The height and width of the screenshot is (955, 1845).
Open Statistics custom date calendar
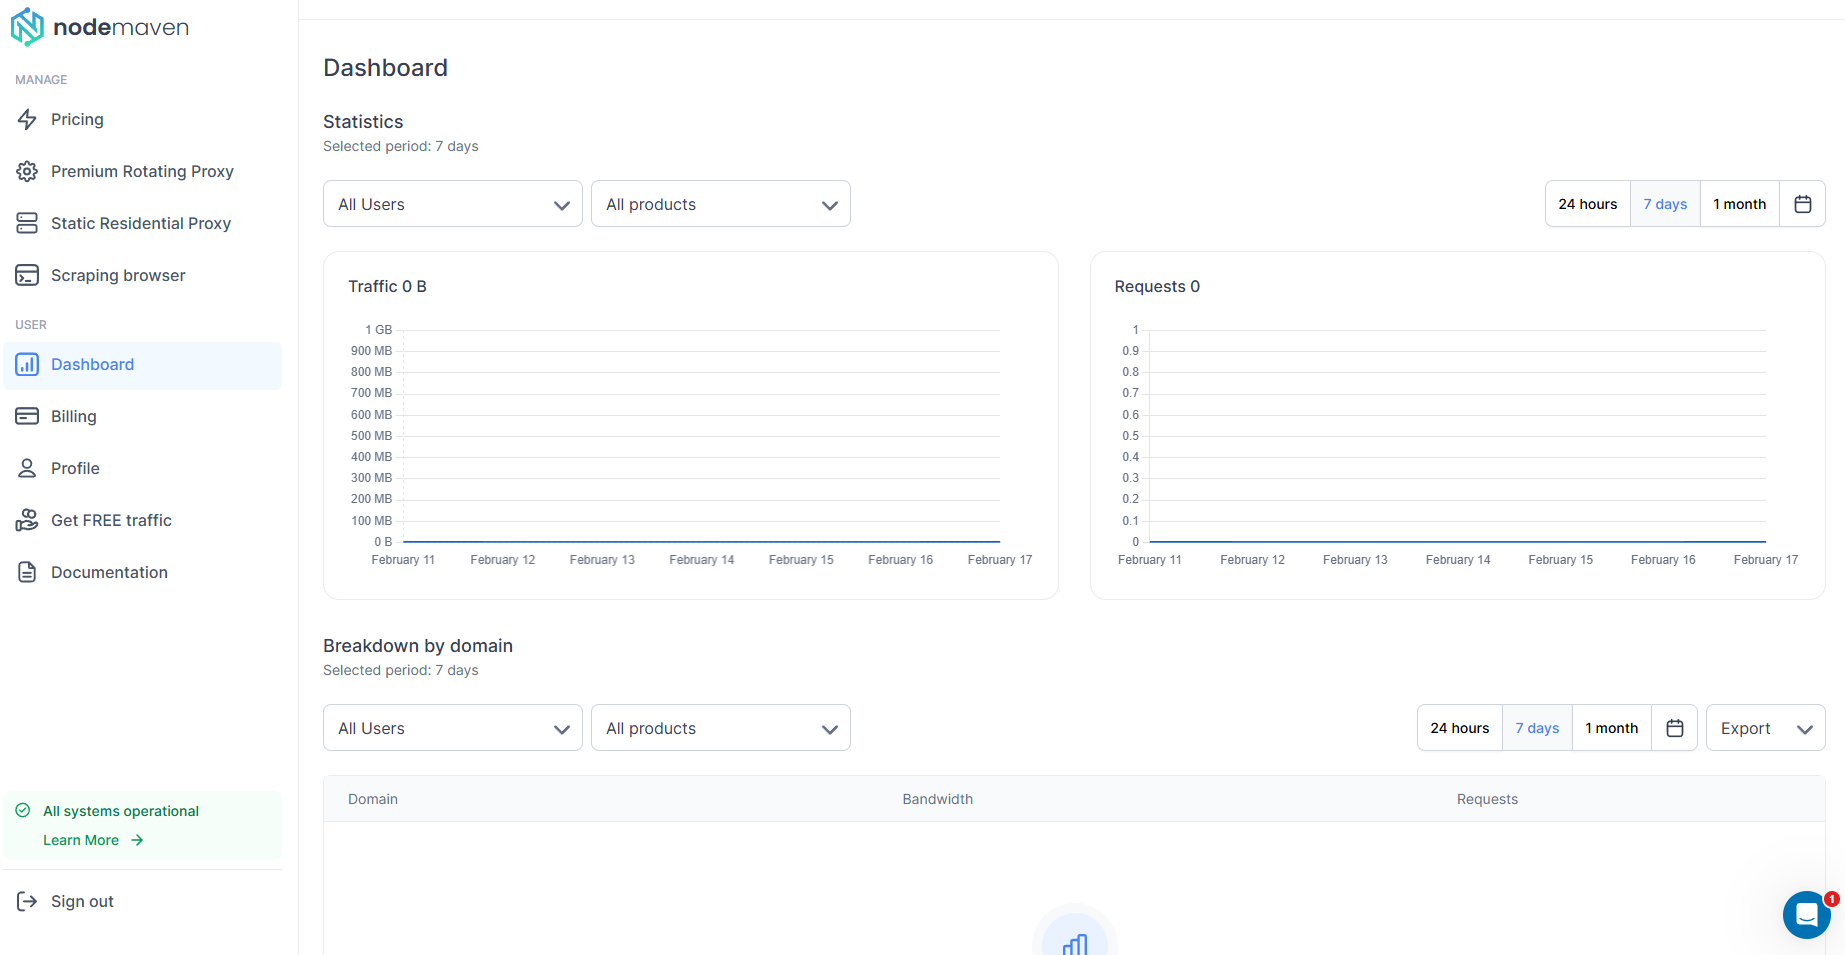pyautogui.click(x=1802, y=204)
